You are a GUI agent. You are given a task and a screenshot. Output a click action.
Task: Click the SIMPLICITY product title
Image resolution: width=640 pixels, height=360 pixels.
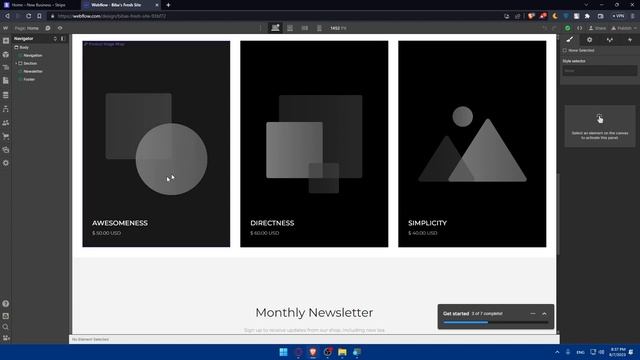coord(427,223)
